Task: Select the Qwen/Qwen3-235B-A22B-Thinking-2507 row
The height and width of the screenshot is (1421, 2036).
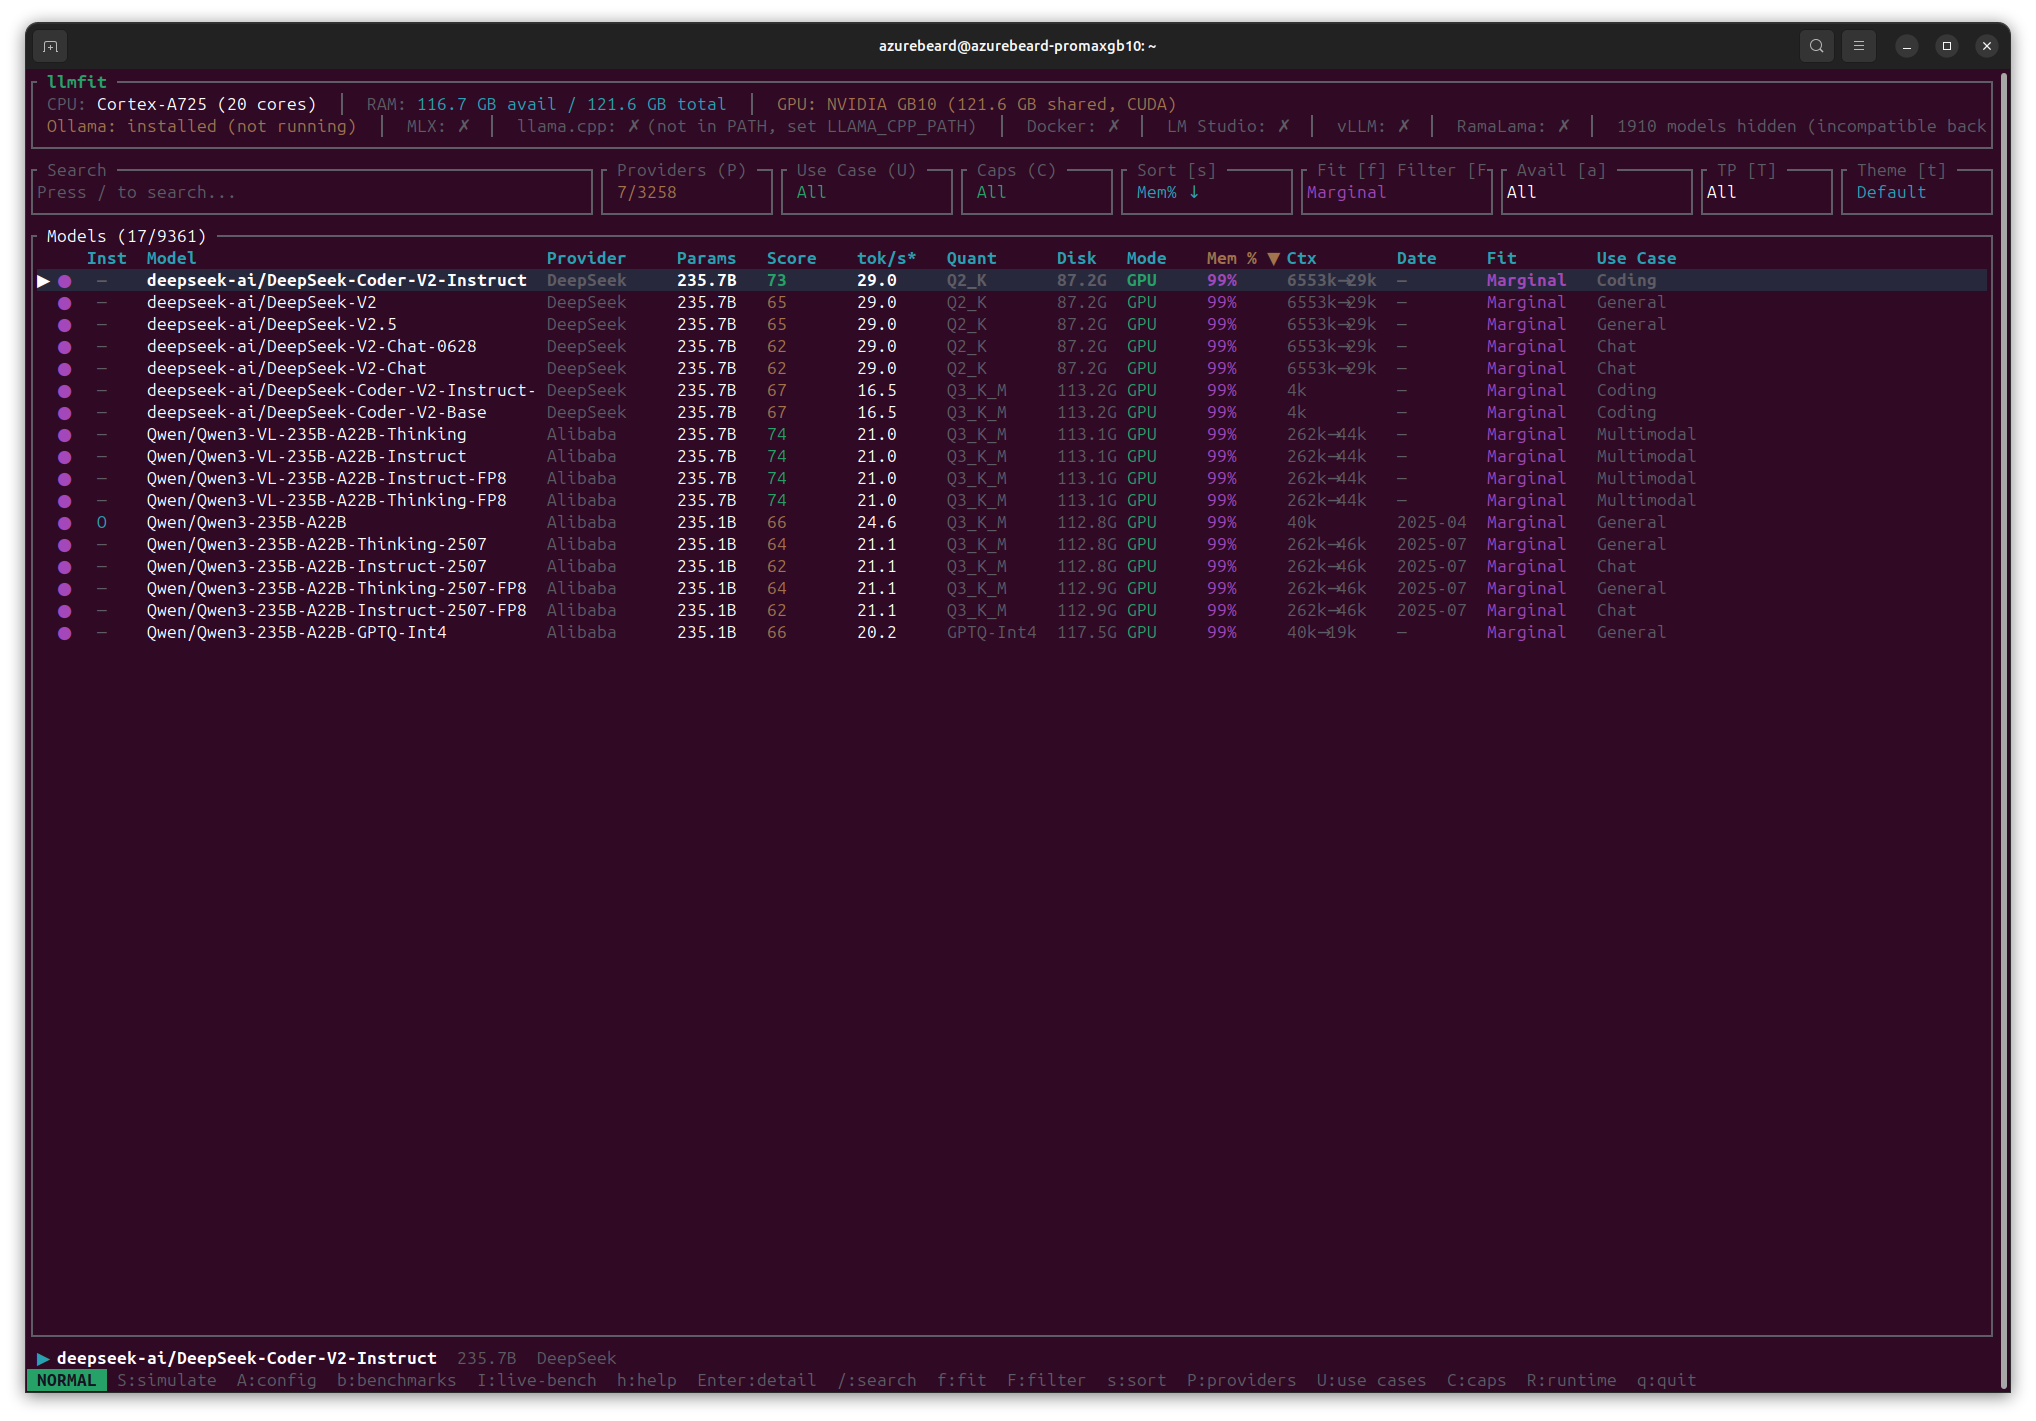Action: (x=1012, y=545)
